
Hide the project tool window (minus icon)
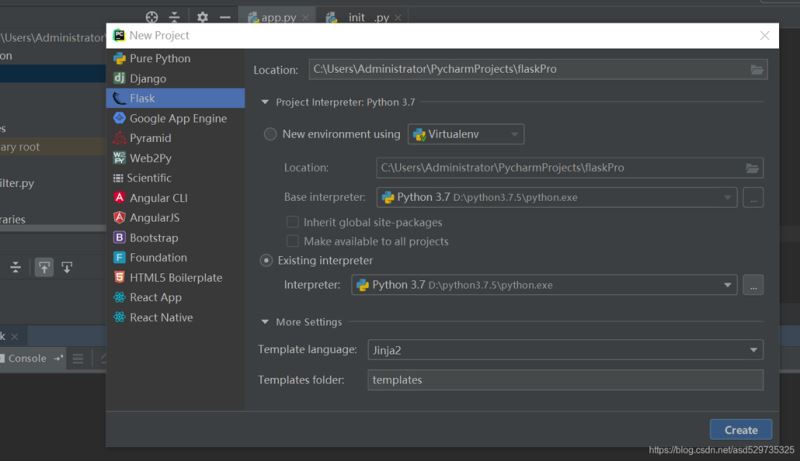click(x=225, y=17)
